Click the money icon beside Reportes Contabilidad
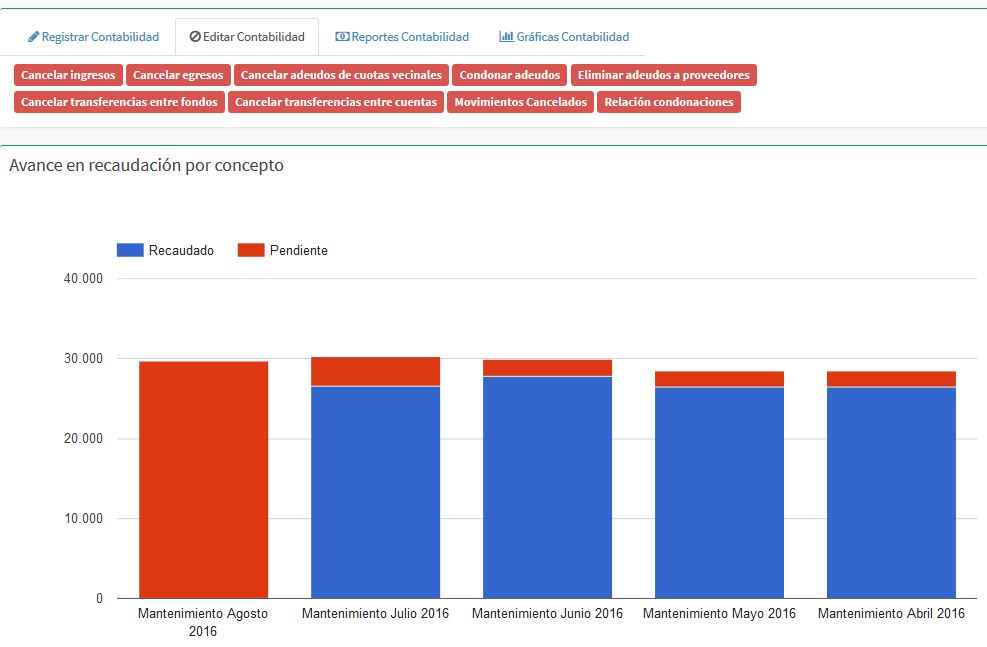Viewport: 987px width, 647px height. point(342,37)
